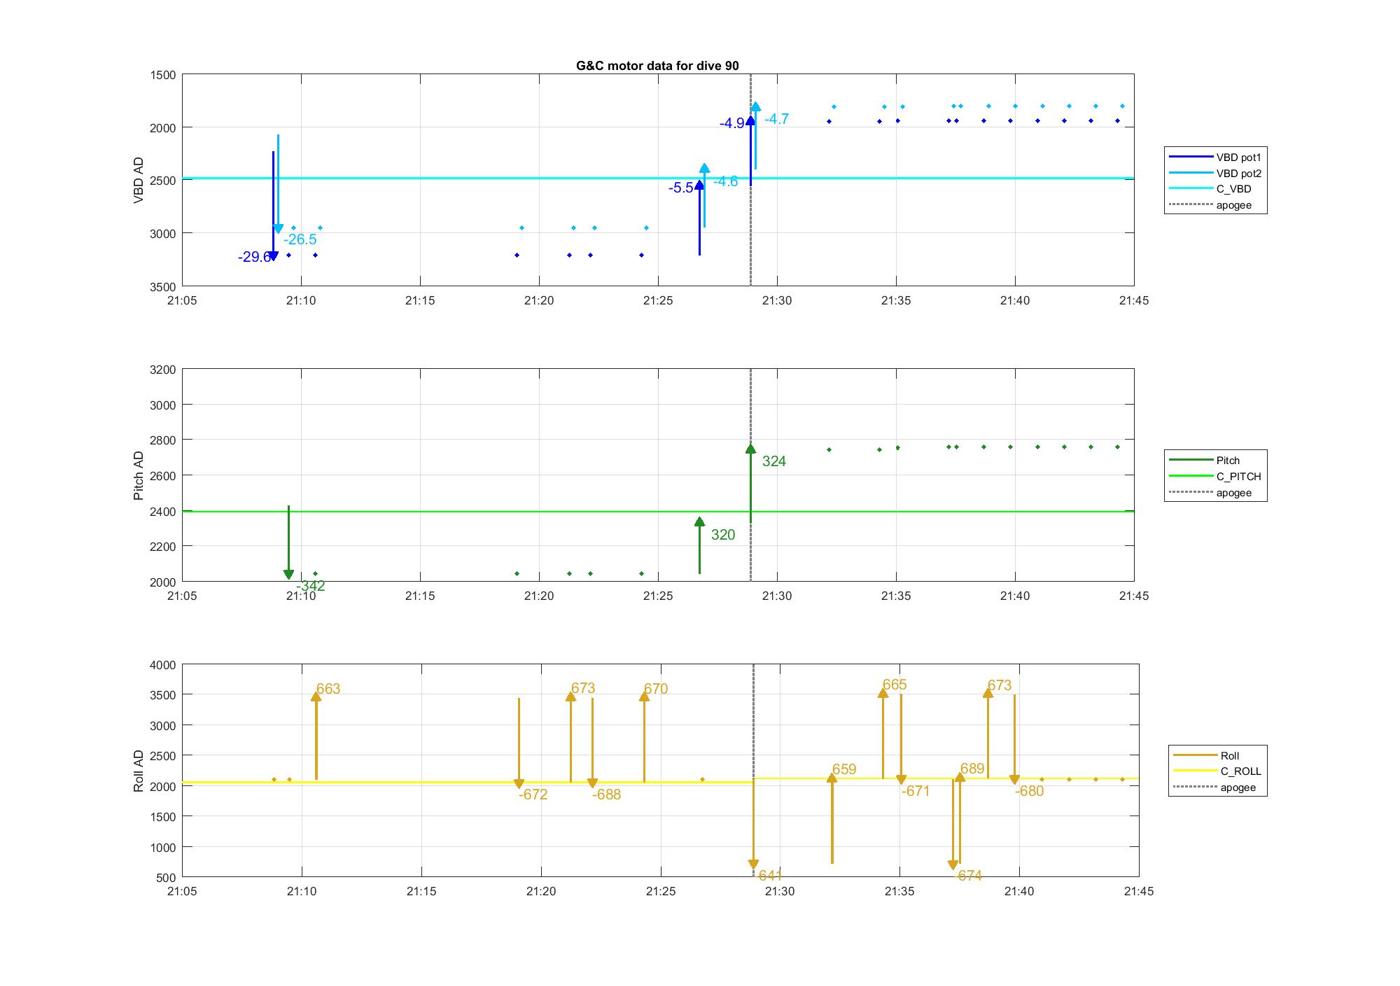Click the '320' pitch annotation
Screen dimensions: 1400x986
723,535
